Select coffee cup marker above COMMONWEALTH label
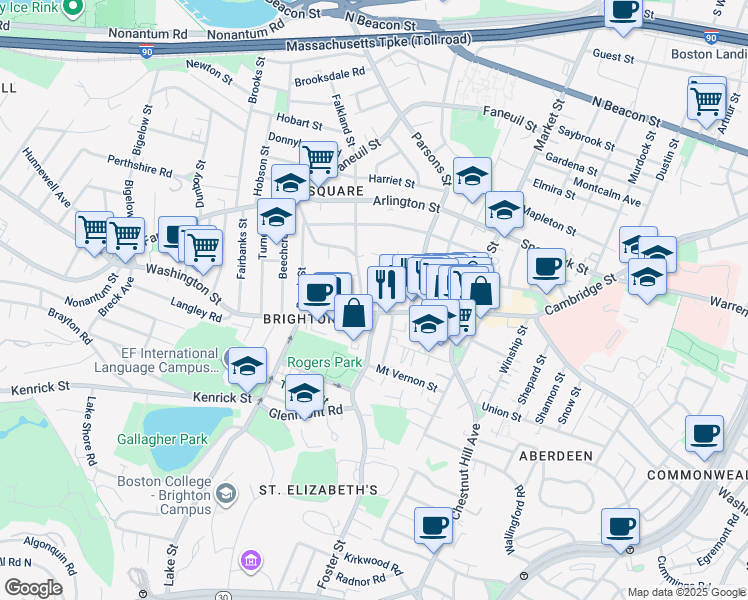This screenshot has width=748, height=600. pos(704,435)
